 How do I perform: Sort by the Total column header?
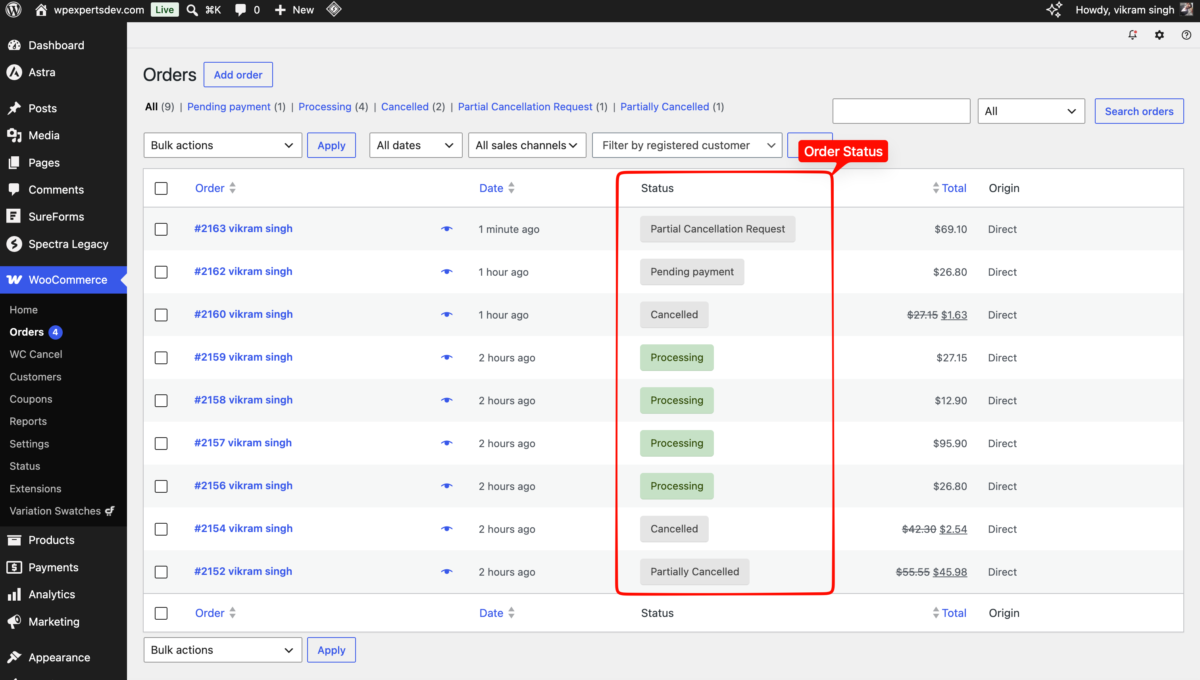click(x=949, y=188)
